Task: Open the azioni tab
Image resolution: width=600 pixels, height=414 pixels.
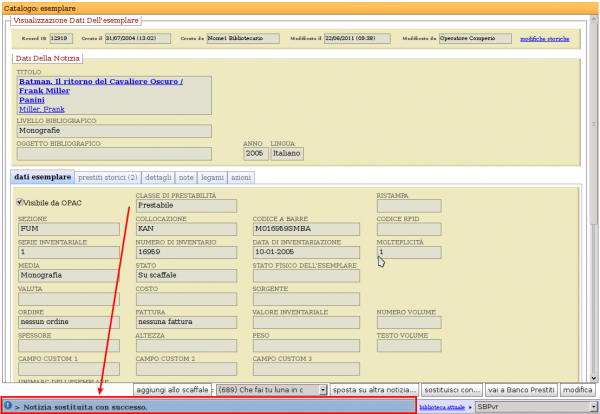Action: (241, 177)
